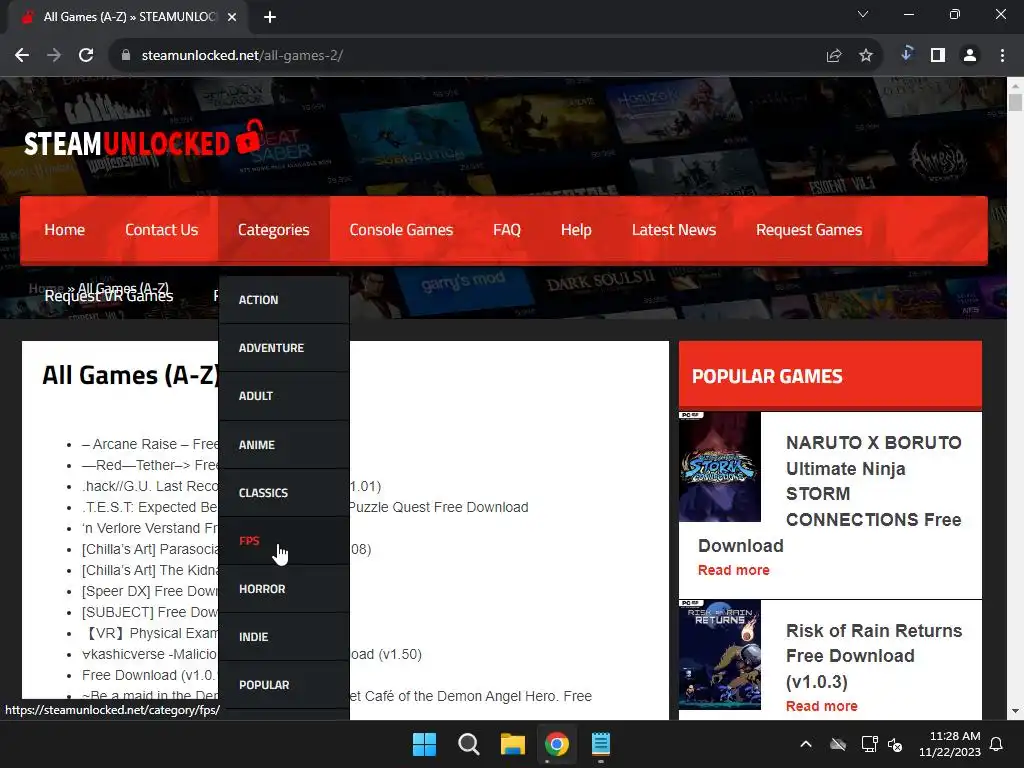This screenshot has width=1024, height=768.
Task: Go back with the browser back arrow
Action: click(22, 56)
